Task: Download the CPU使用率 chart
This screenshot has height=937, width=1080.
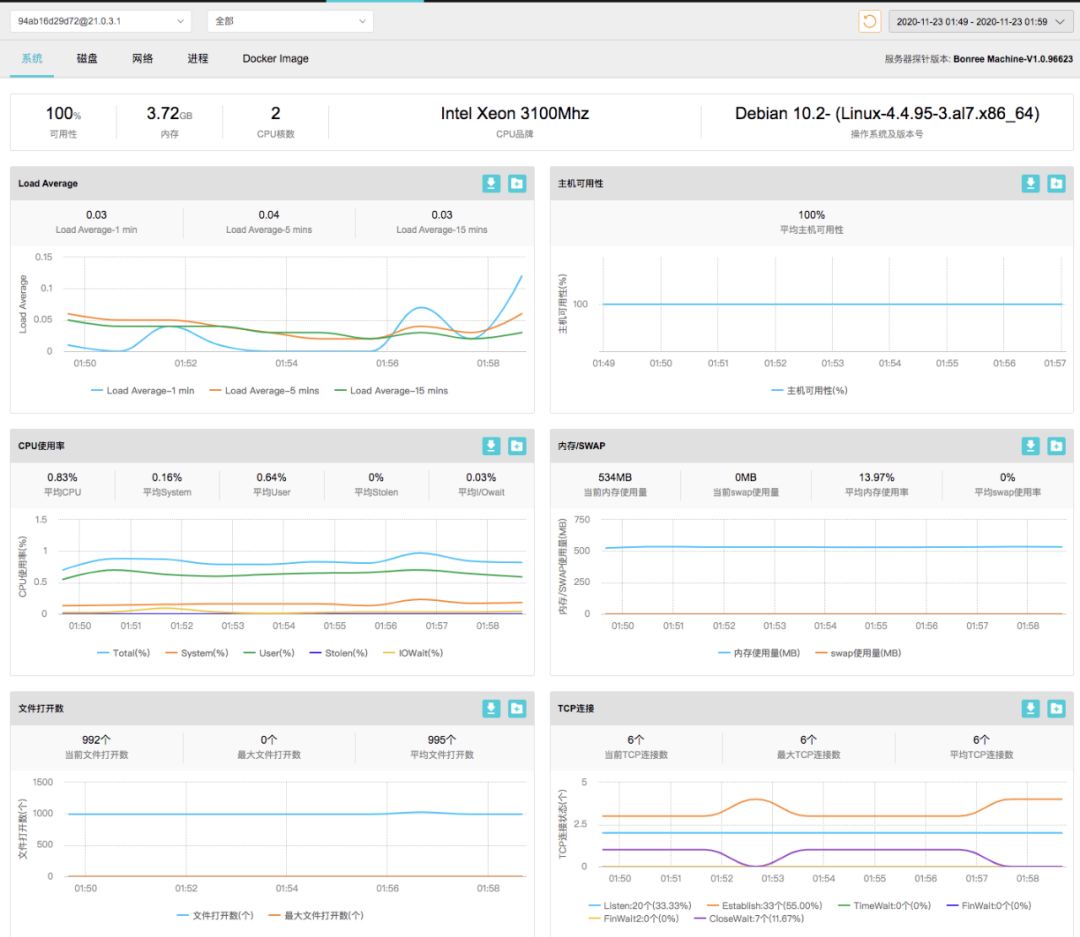Action: [x=491, y=446]
